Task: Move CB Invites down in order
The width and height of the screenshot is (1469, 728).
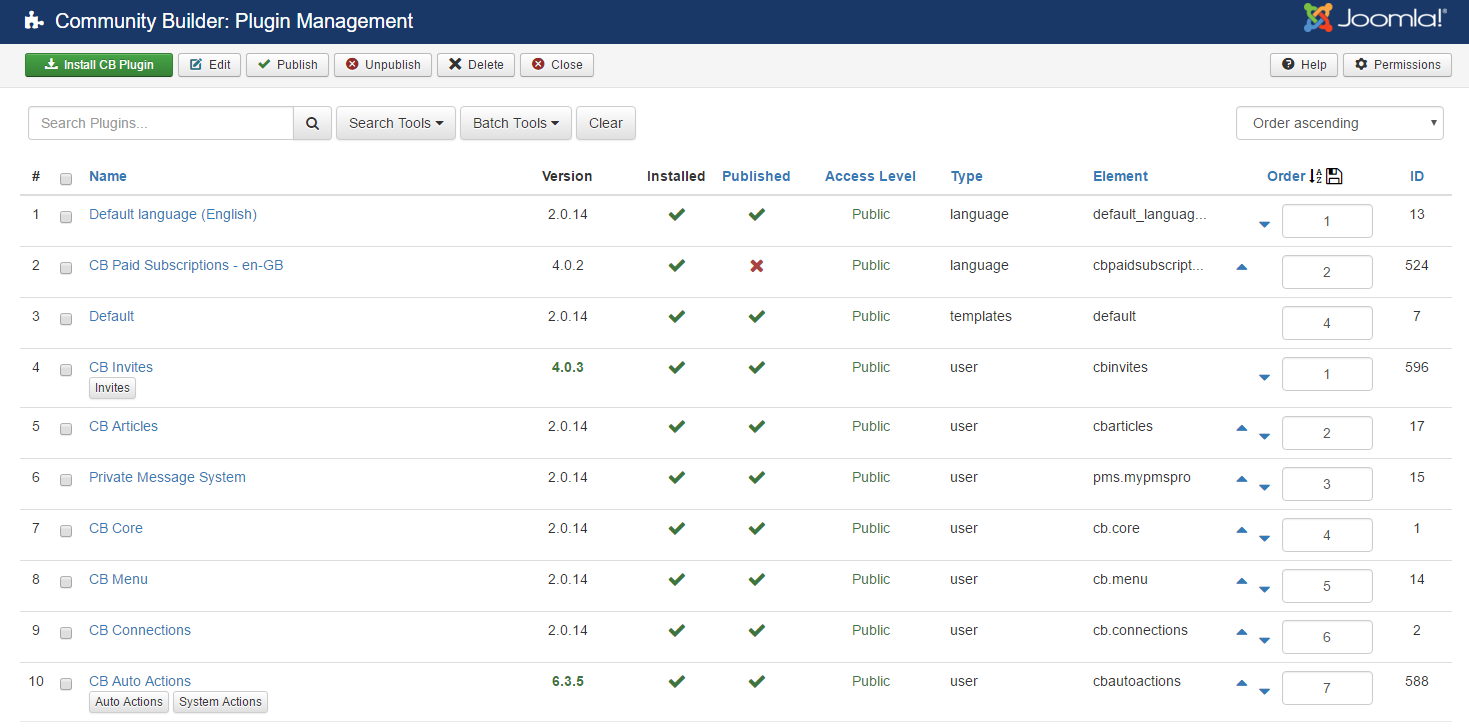Action: [1264, 378]
